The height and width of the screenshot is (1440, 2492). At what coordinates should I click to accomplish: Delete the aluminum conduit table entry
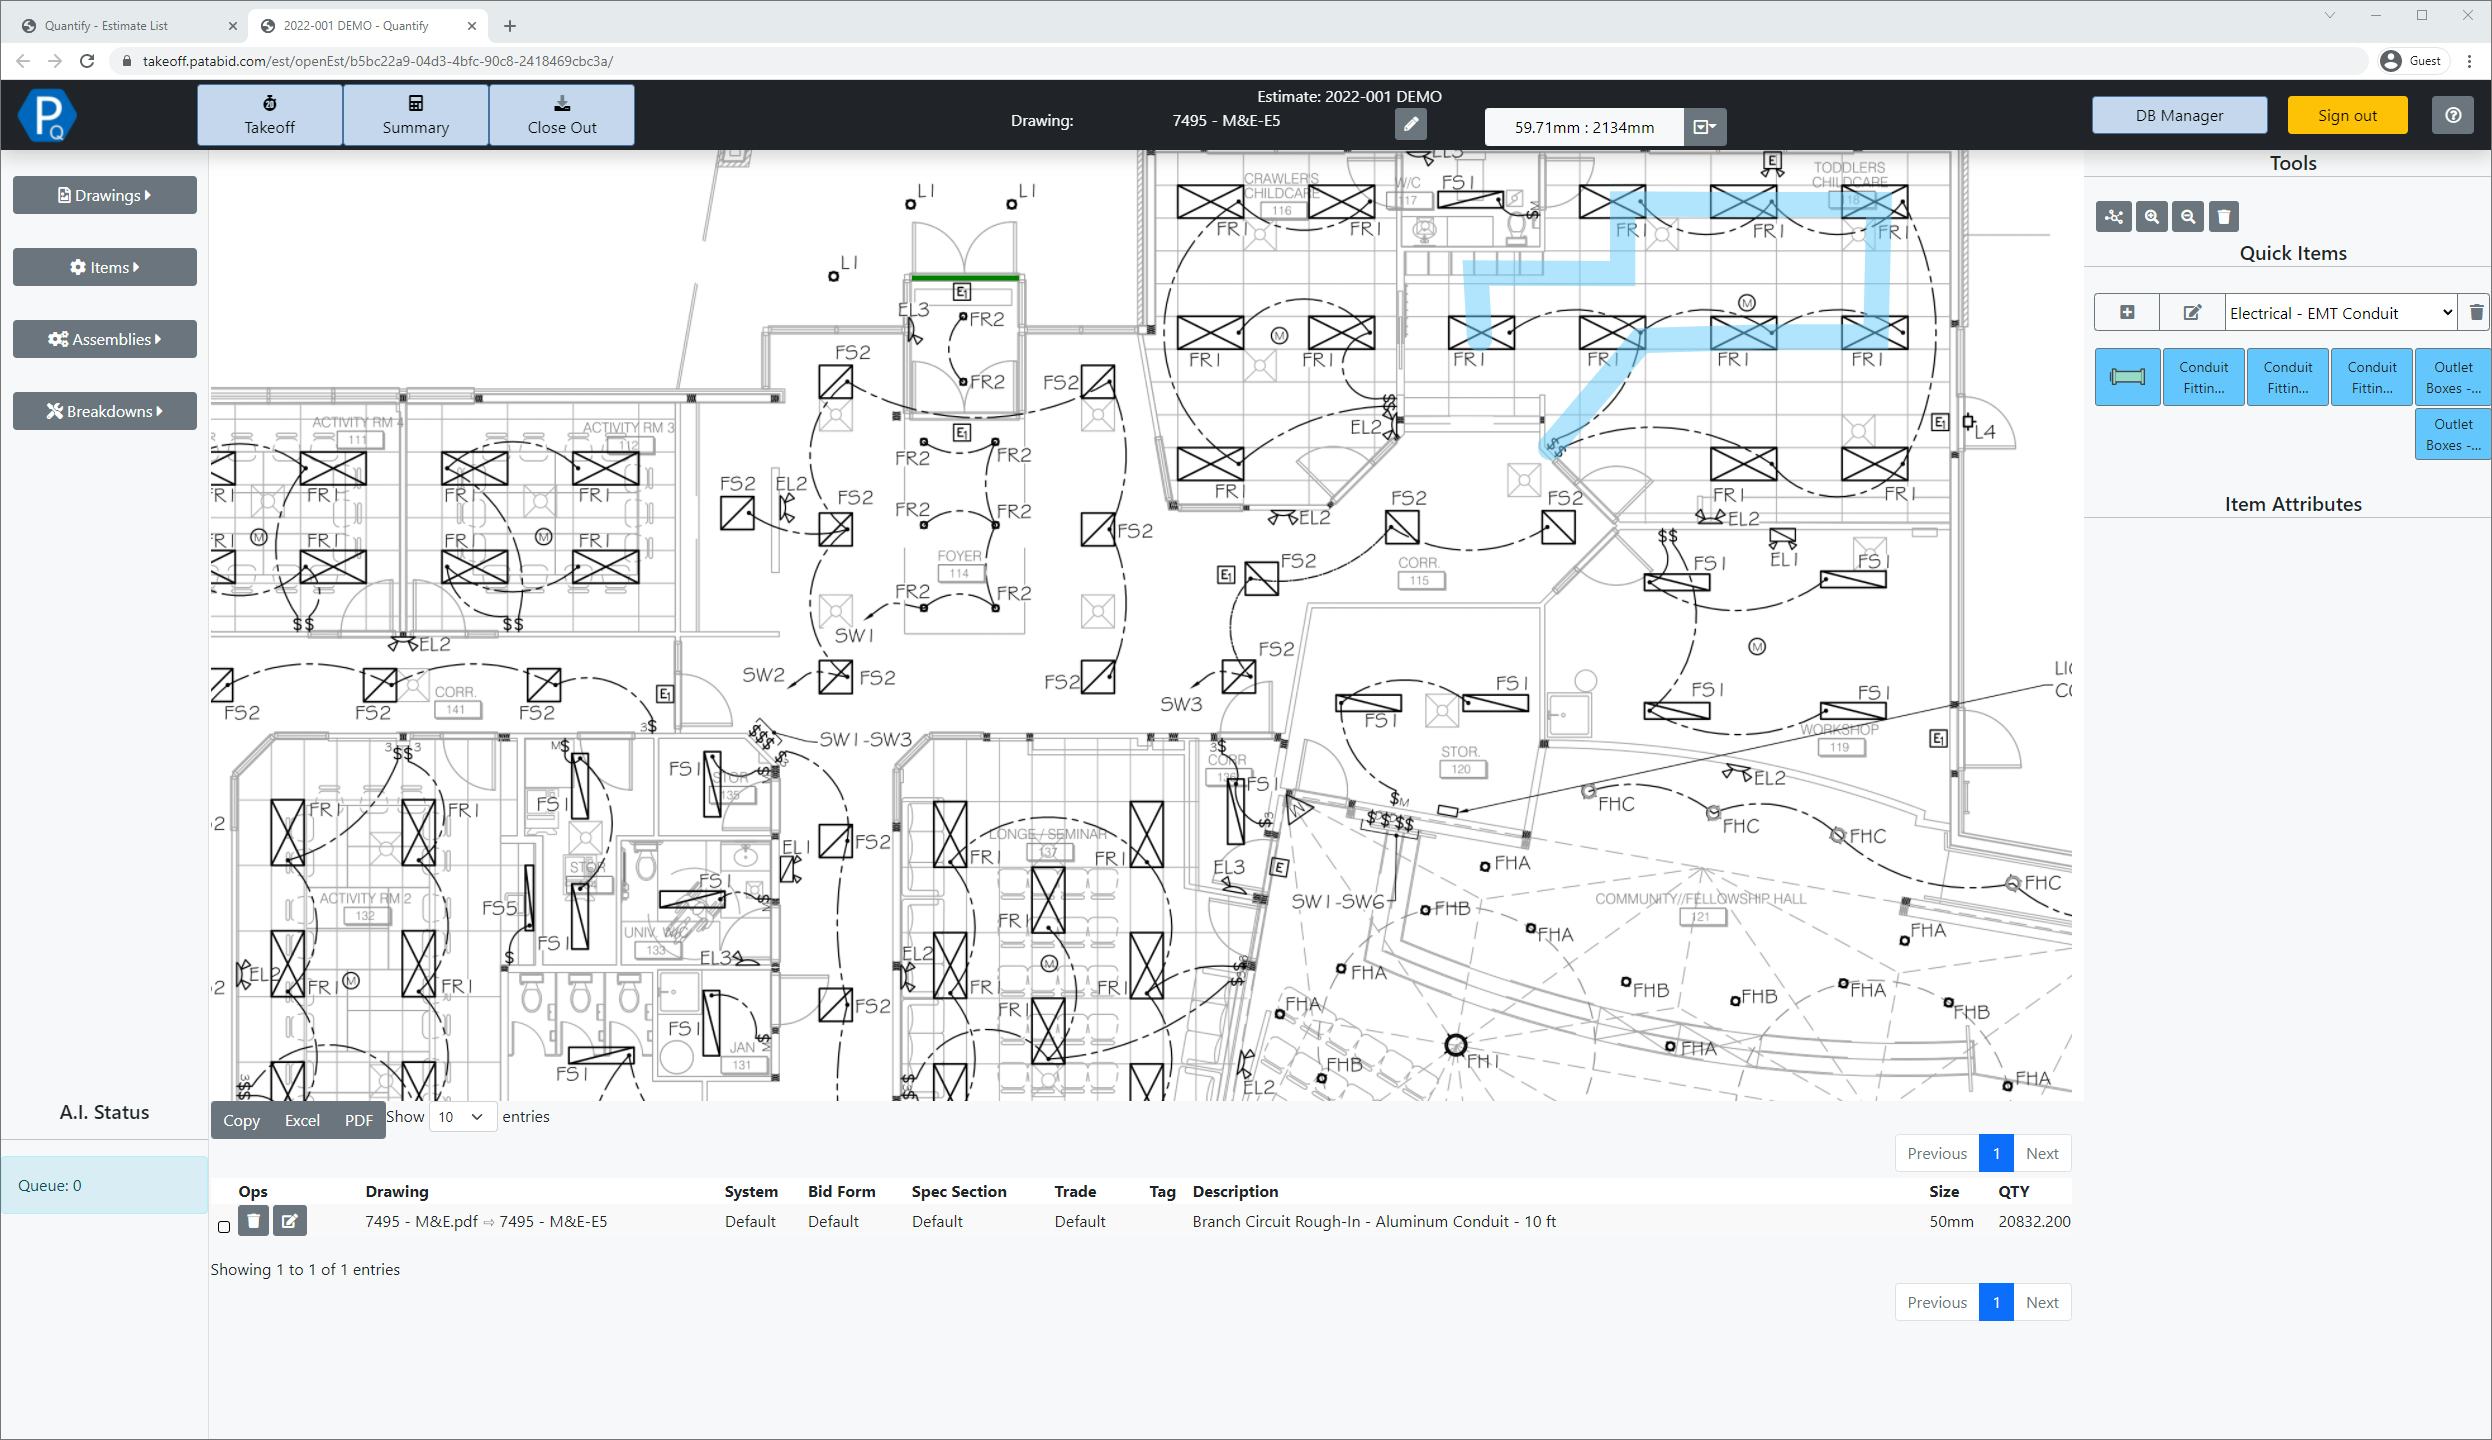[253, 1221]
